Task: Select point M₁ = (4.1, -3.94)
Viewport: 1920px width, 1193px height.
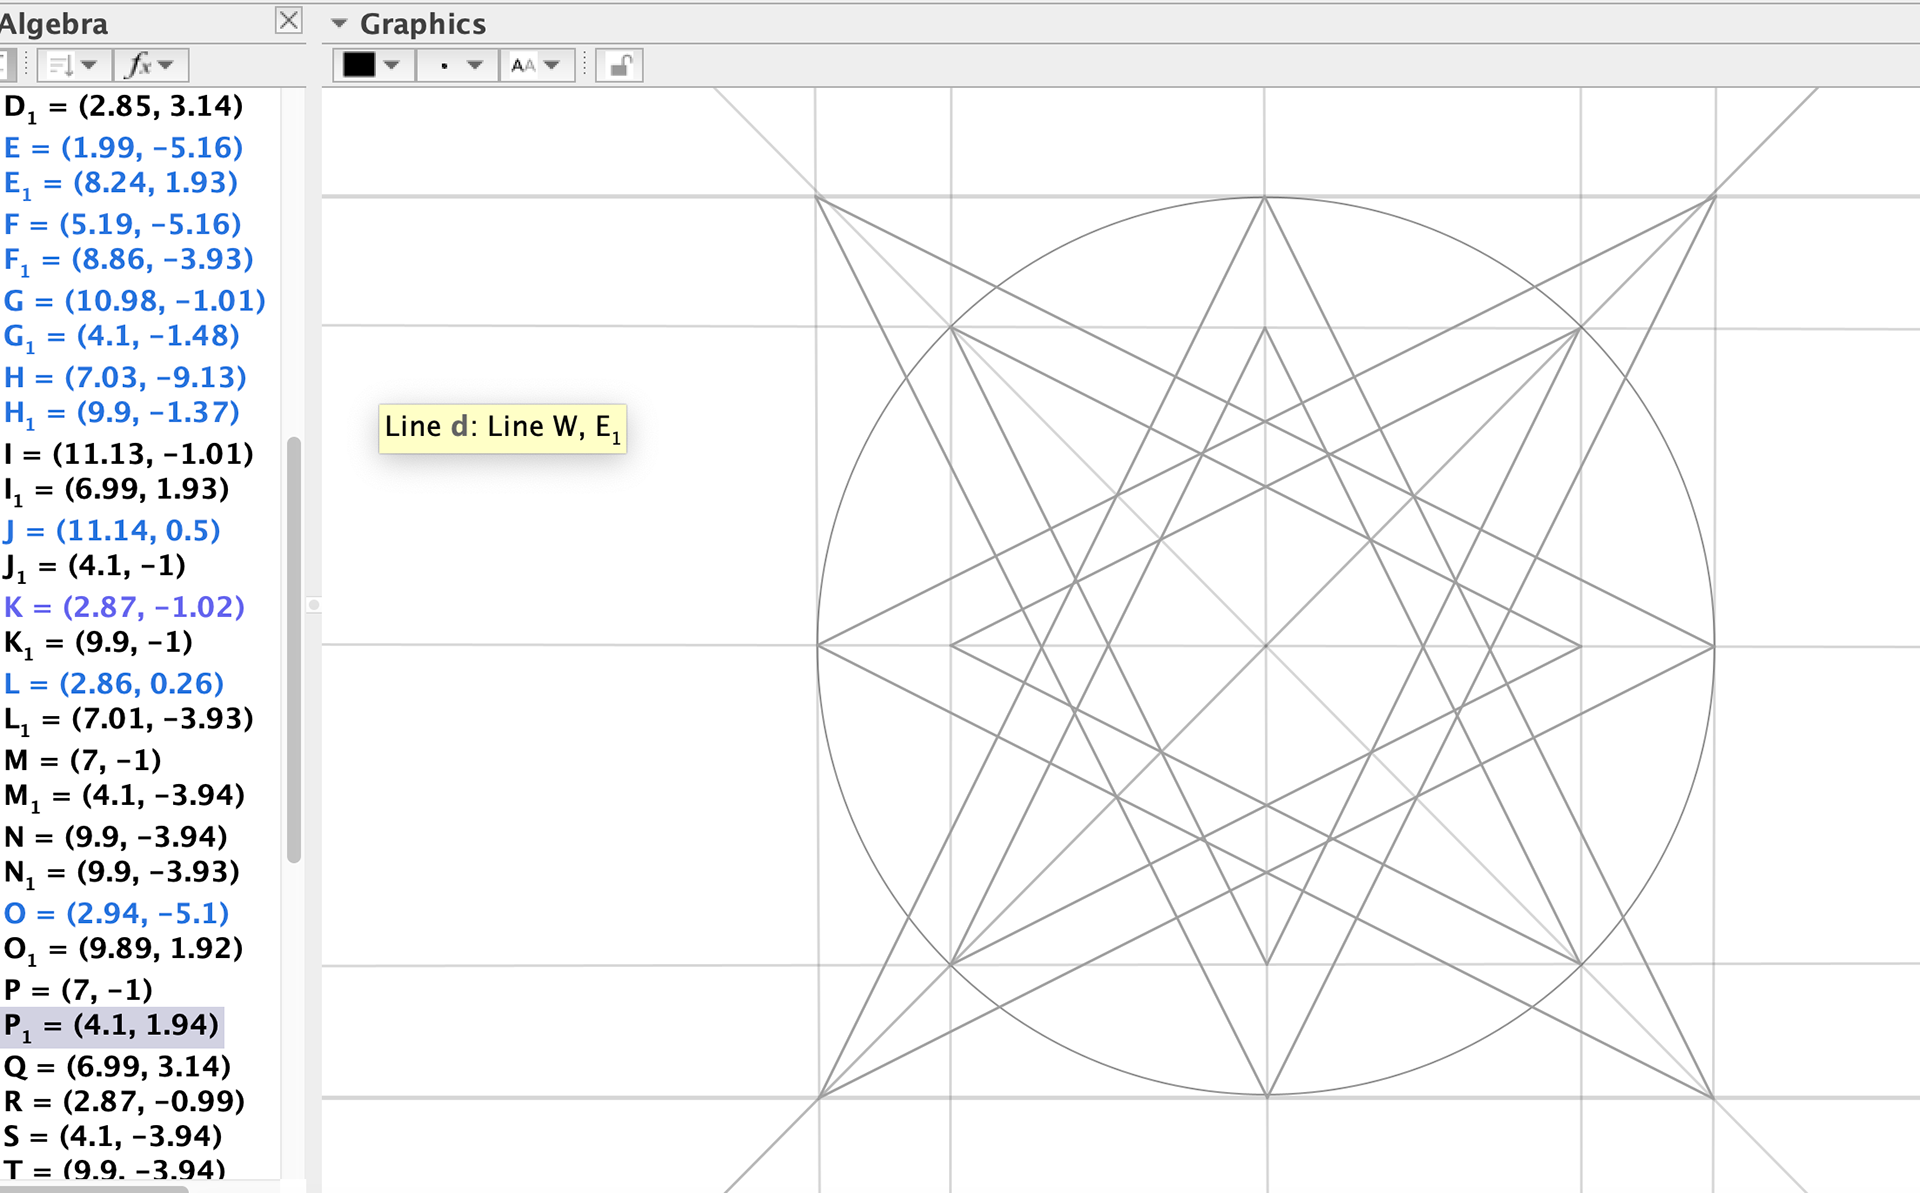Action: [124, 796]
